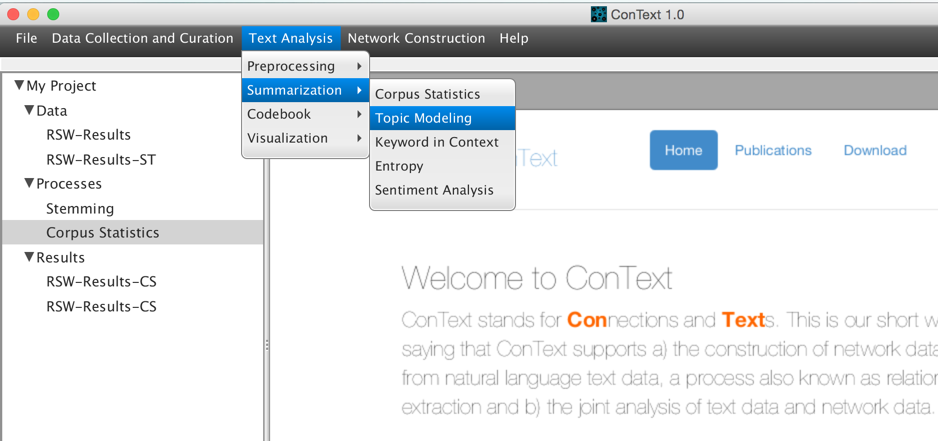The width and height of the screenshot is (938, 441).
Task: Click the ConText app icon in title bar
Action: [598, 14]
